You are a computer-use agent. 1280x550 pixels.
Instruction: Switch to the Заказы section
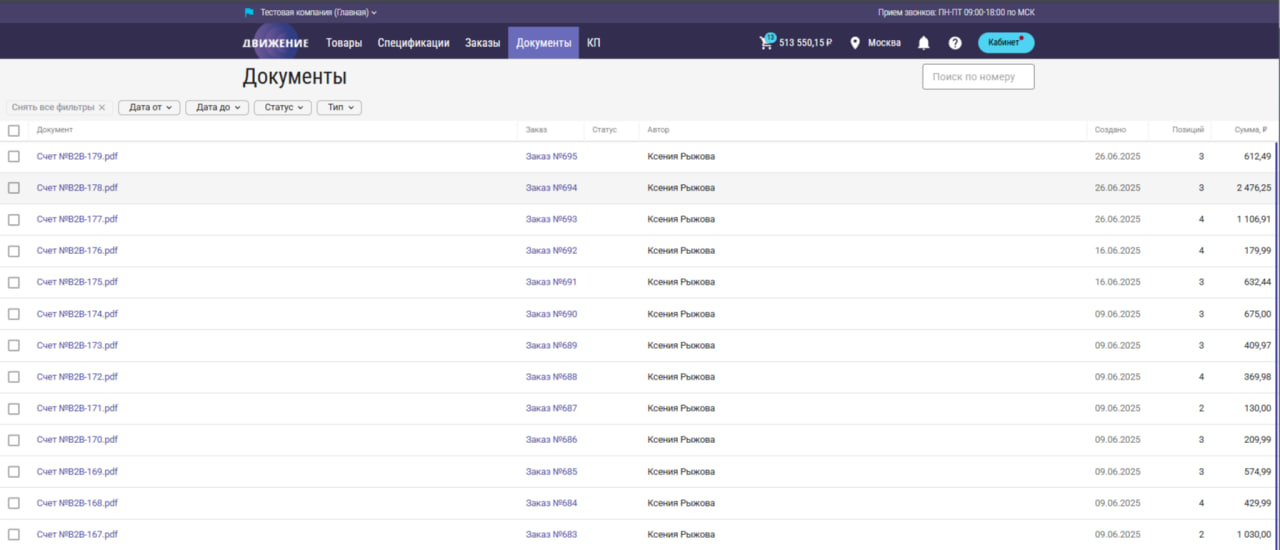coord(482,43)
